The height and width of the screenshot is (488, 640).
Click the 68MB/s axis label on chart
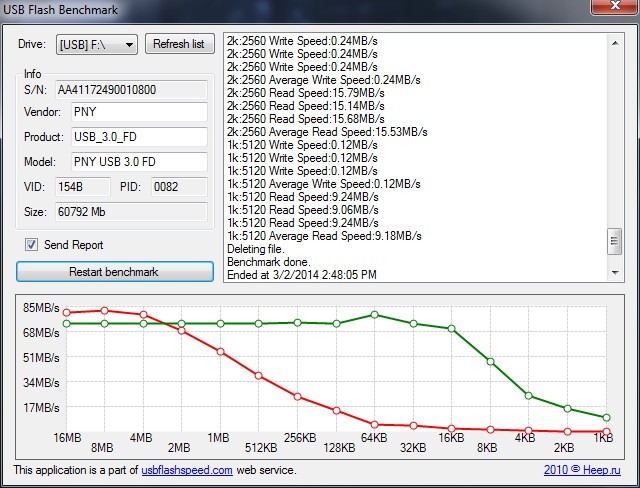41,333
